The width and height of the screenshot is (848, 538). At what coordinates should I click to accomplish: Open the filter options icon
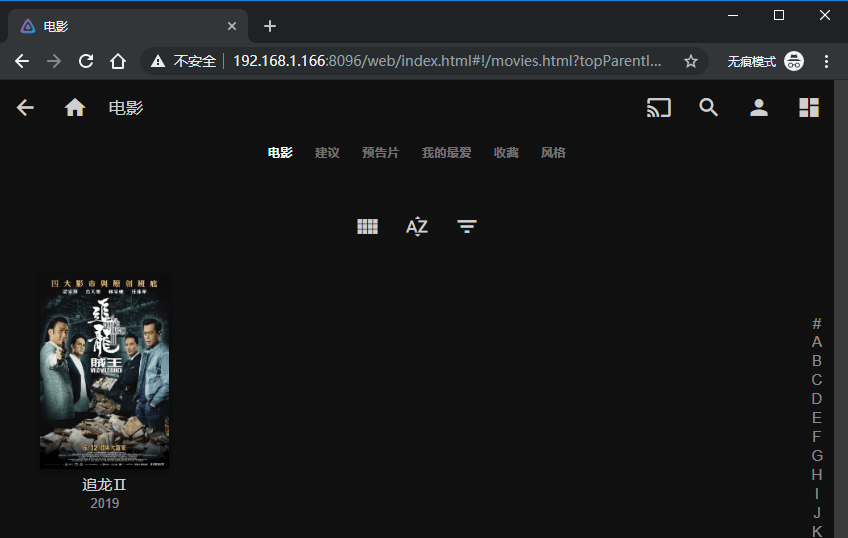[x=467, y=227]
